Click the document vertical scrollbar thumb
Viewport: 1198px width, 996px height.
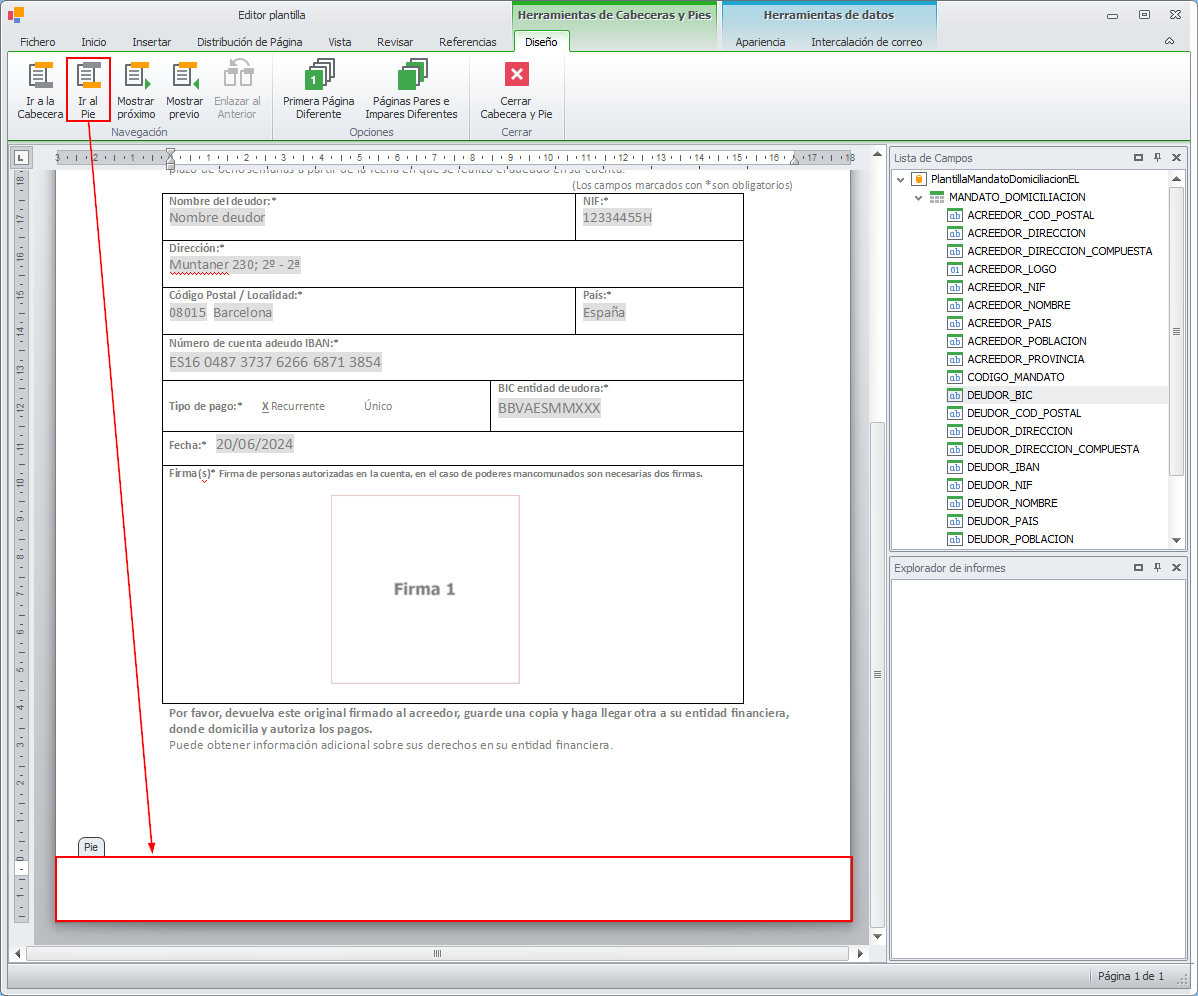click(x=877, y=674)
